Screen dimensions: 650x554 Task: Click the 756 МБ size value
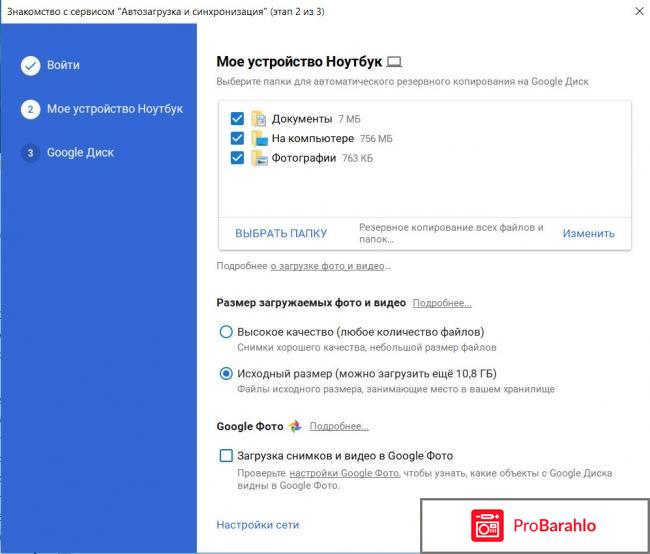(x=376, y=138)
